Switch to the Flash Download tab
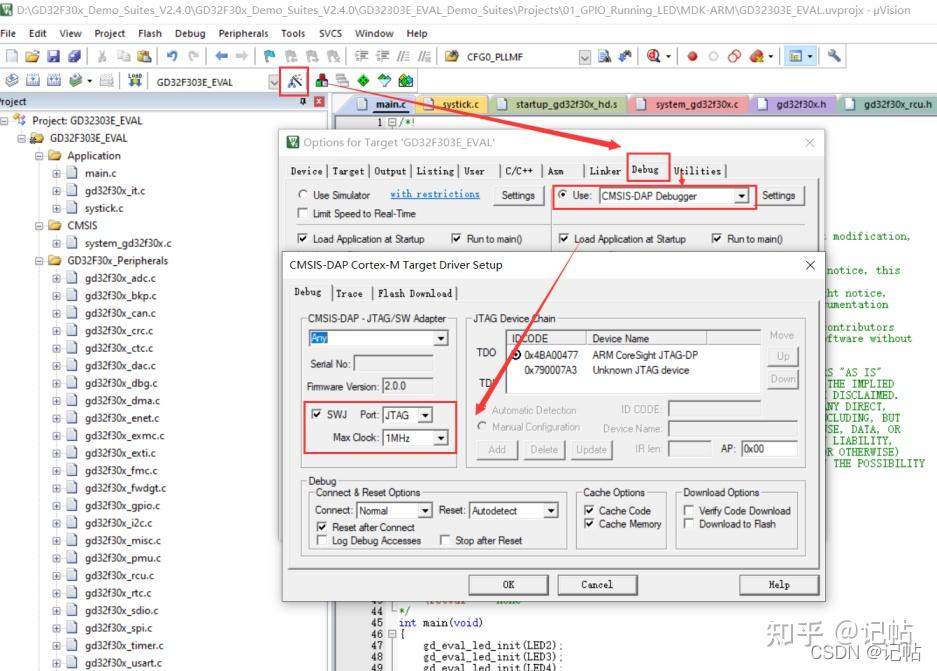This screenshot has width=937, height=671. [x=415, y=293]
